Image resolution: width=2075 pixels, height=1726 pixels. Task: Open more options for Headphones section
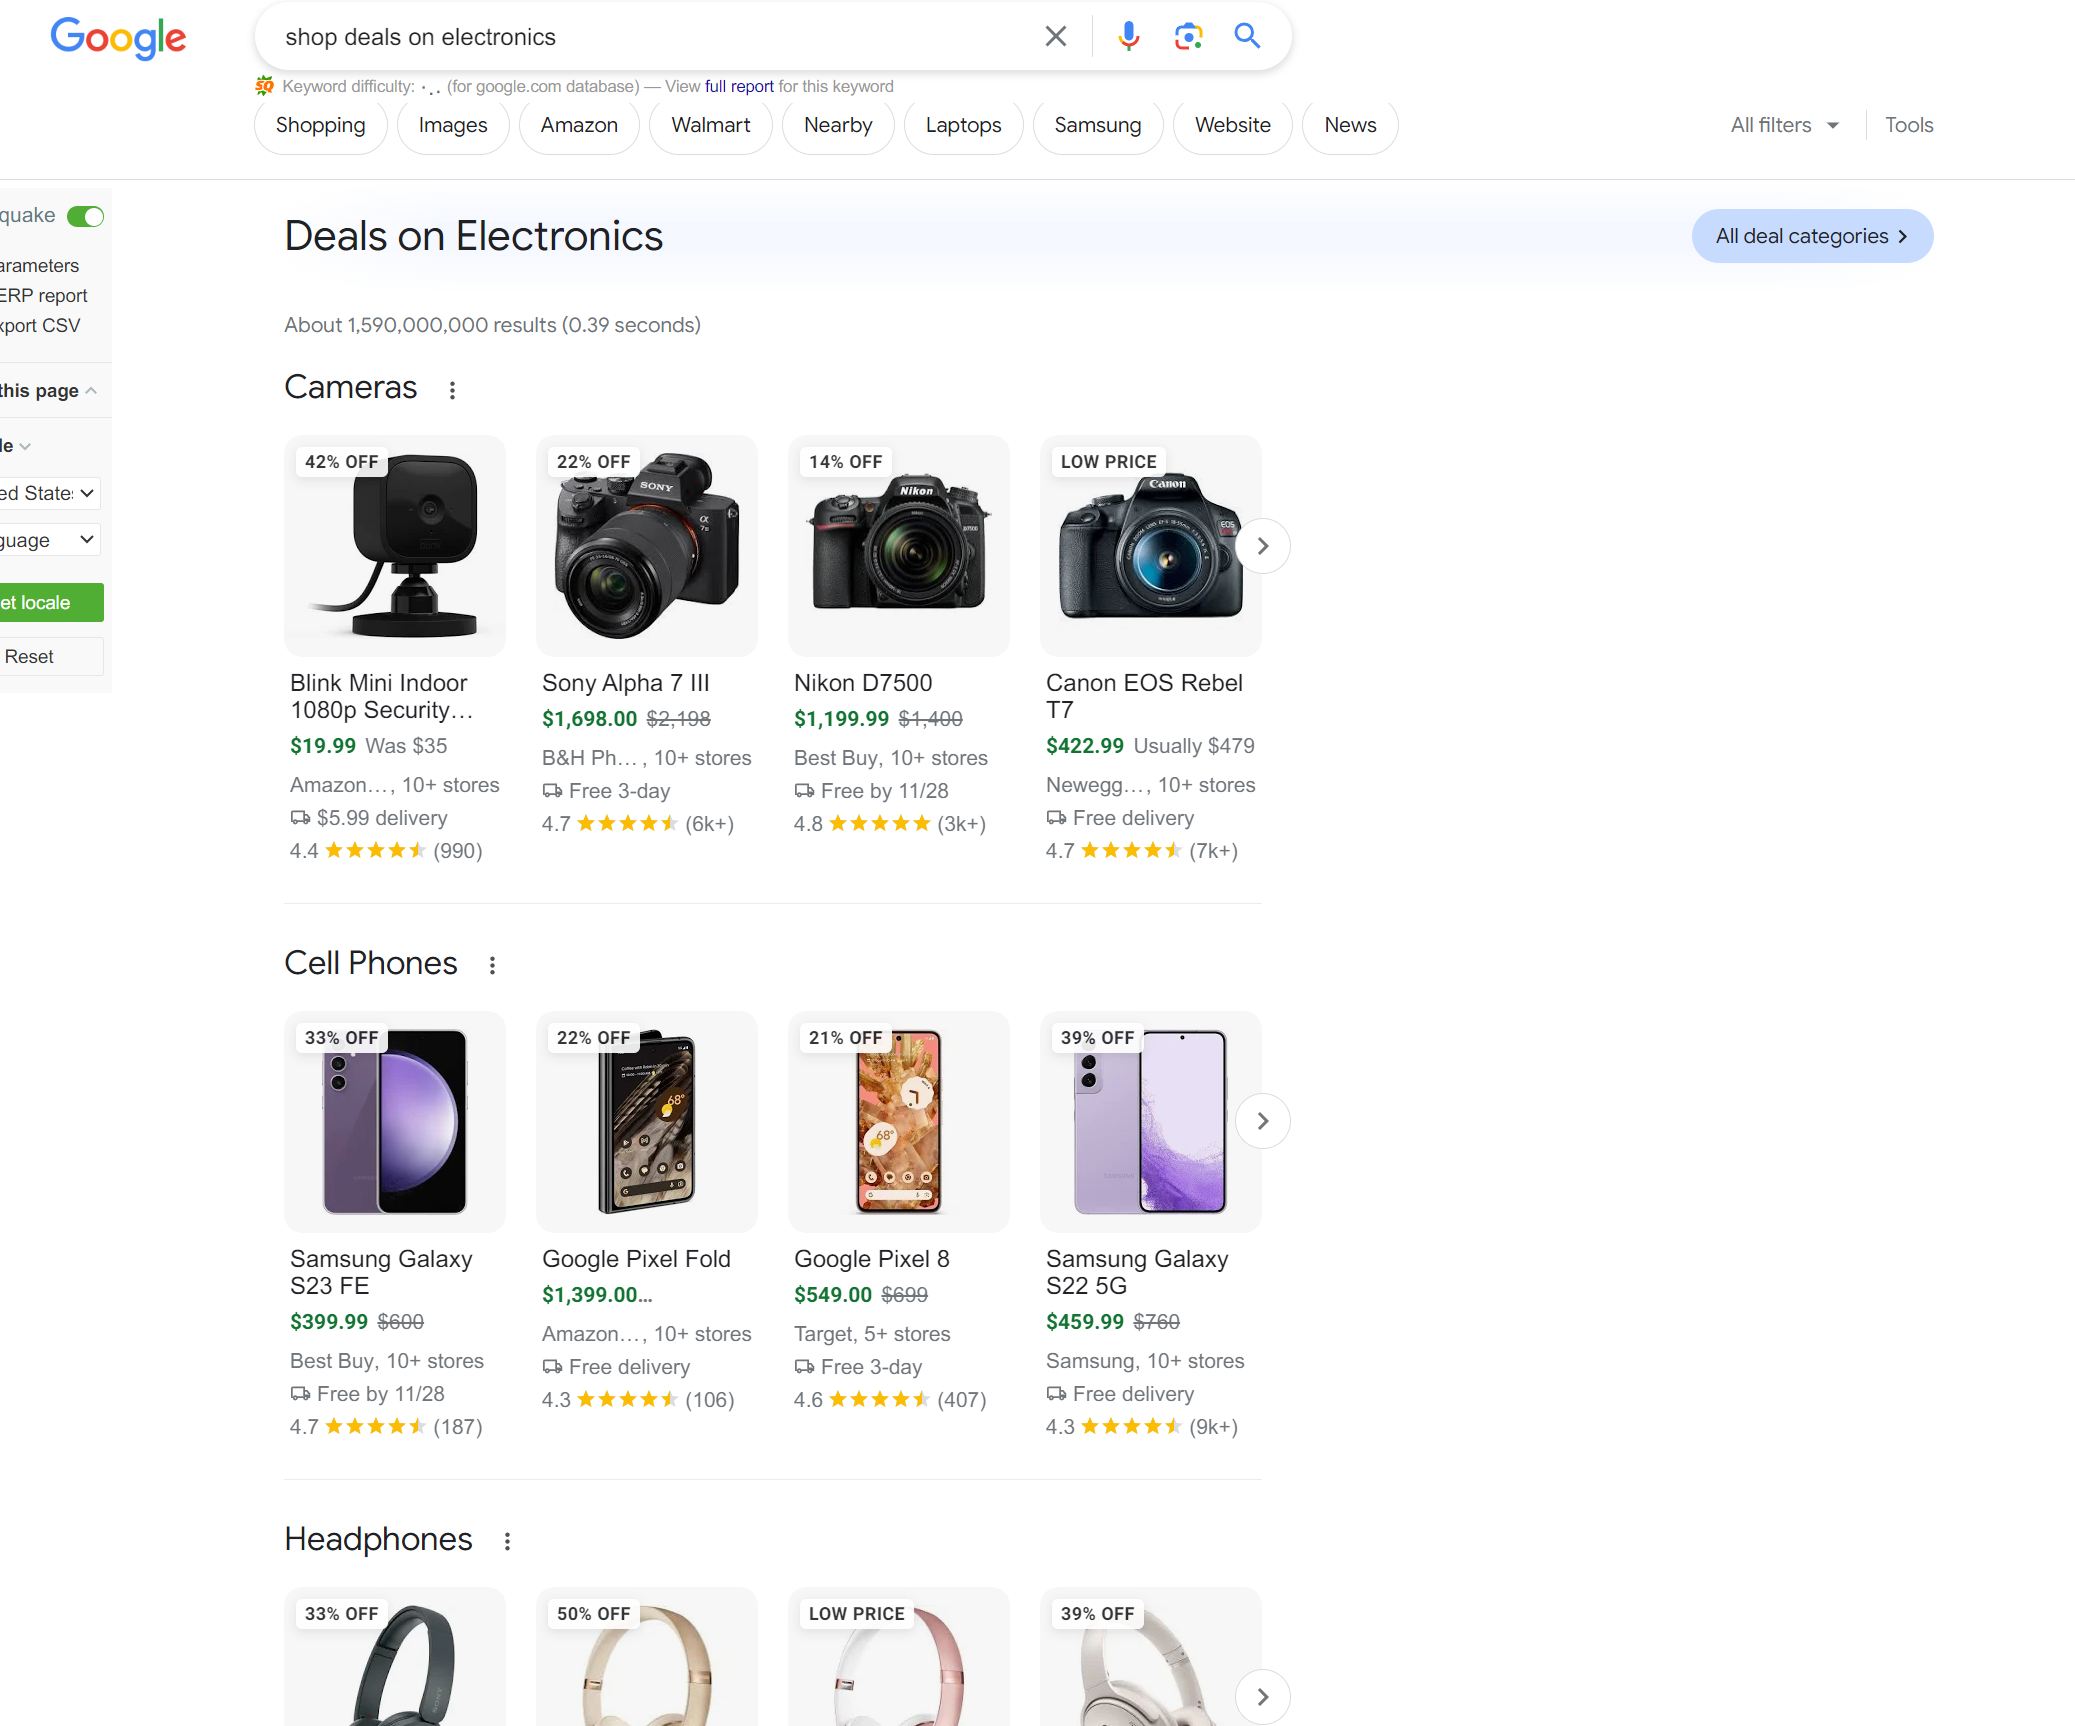point(507,1541)
